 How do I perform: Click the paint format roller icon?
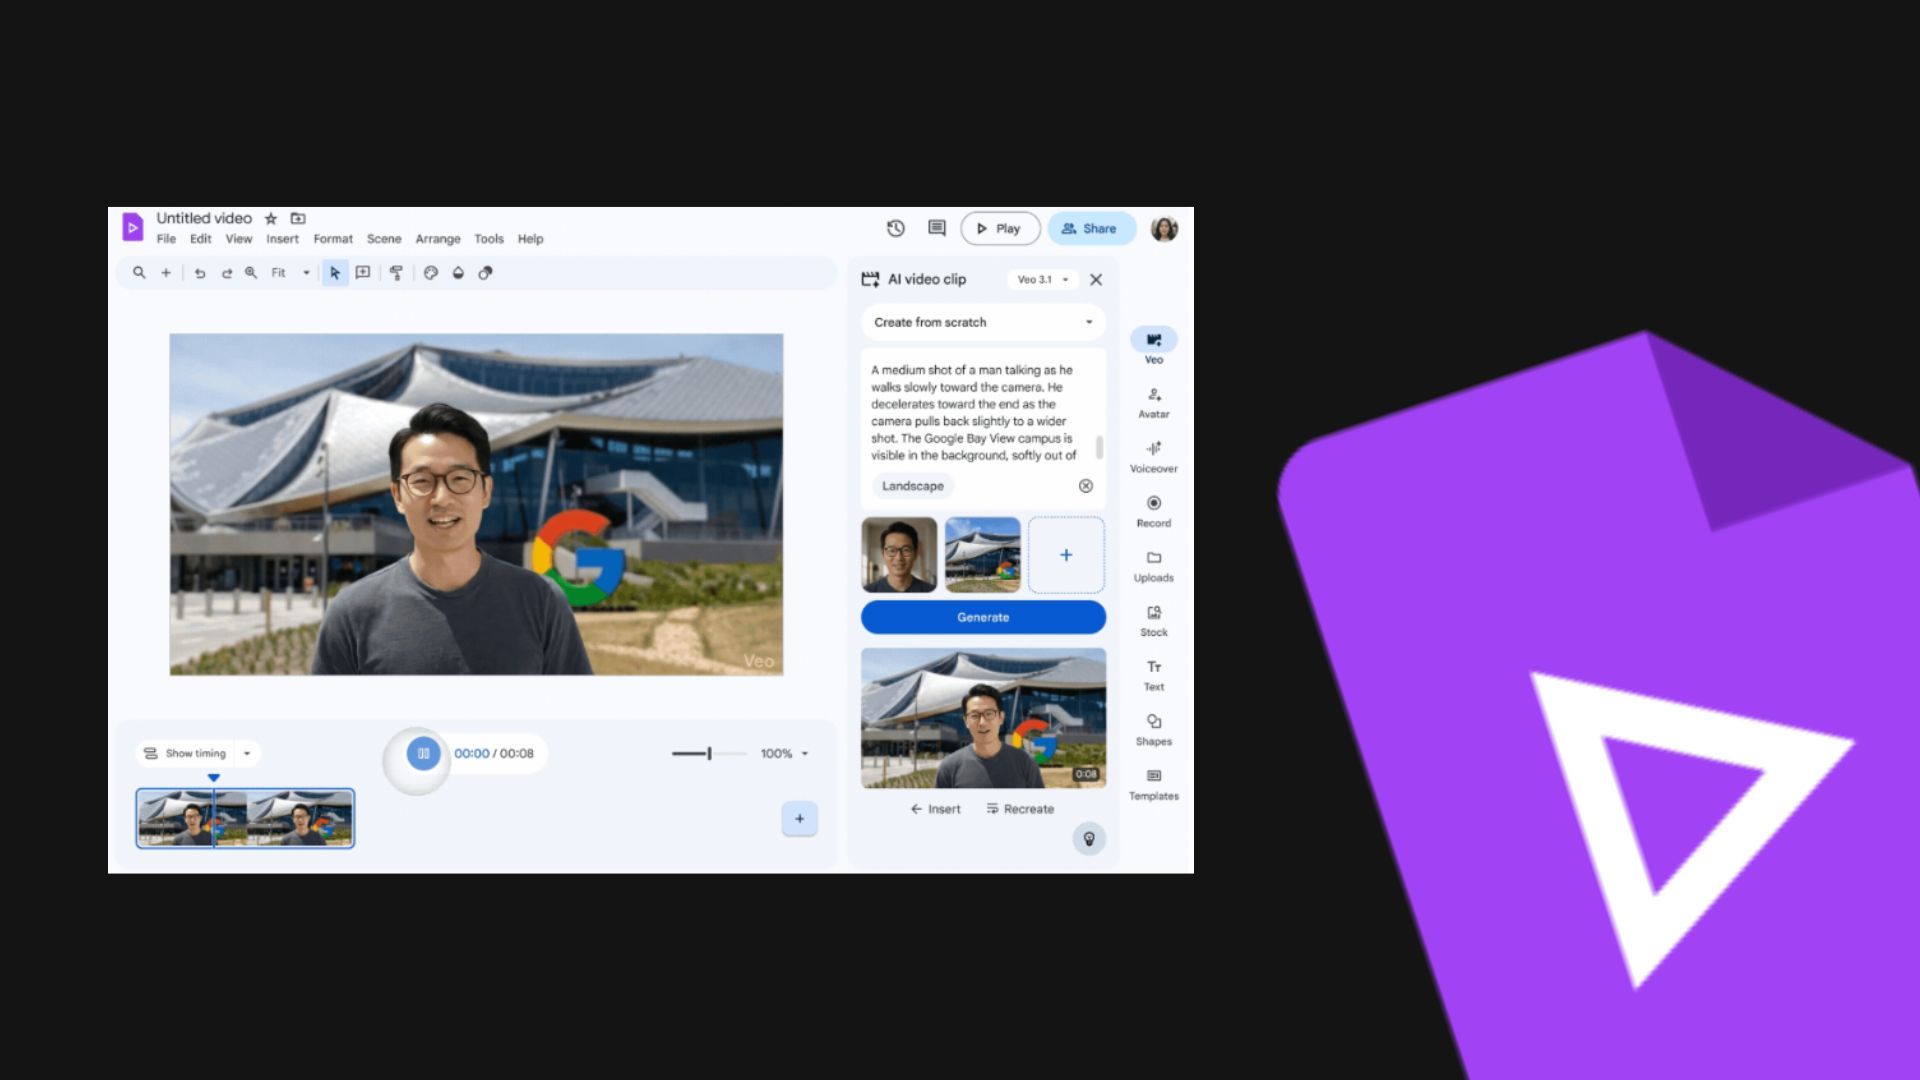tap(397, 273)
